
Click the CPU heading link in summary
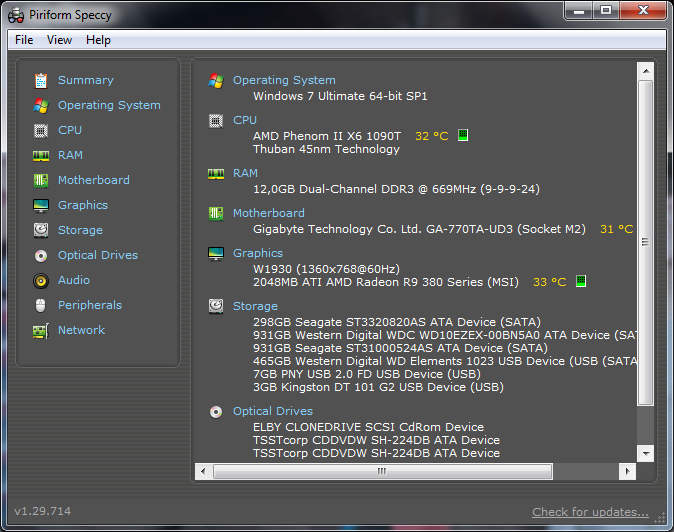(245, 120)
